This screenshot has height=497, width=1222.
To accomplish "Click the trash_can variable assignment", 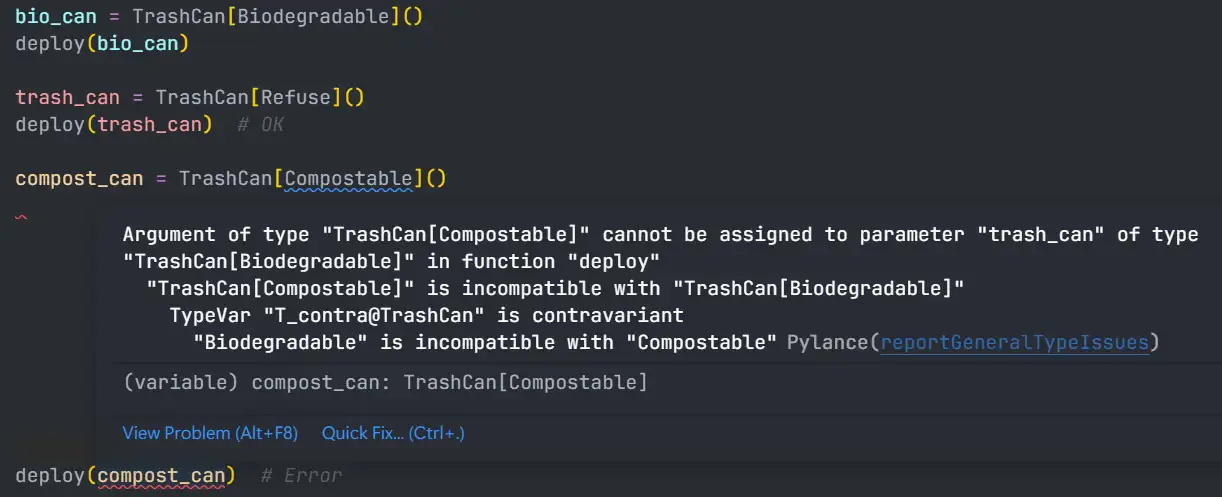I will 67,98.
